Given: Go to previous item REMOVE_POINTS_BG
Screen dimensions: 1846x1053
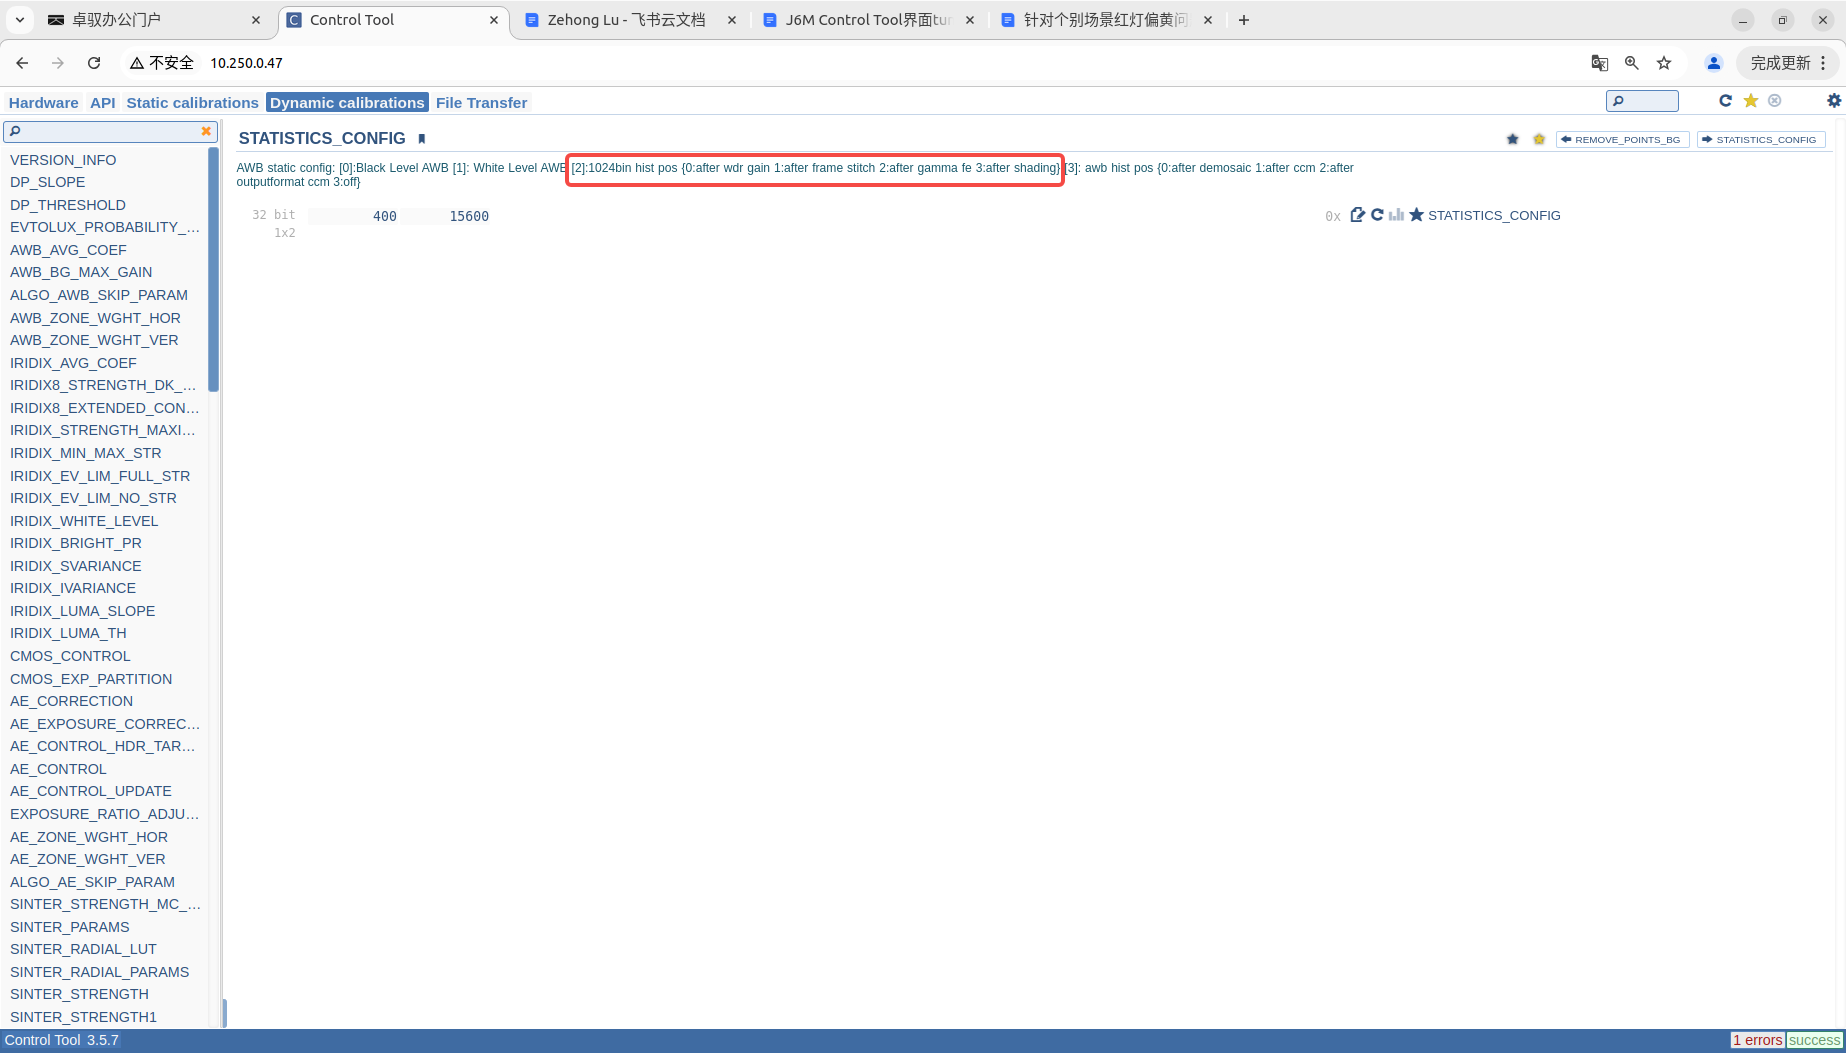Looking at the screenshot, I should tap(1622, 139).
